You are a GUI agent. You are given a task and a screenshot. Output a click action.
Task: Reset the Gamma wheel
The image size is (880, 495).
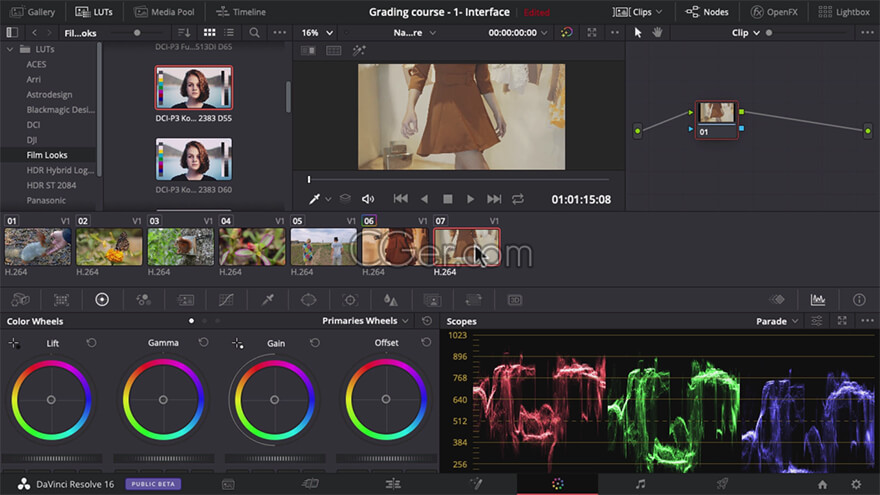203,342
